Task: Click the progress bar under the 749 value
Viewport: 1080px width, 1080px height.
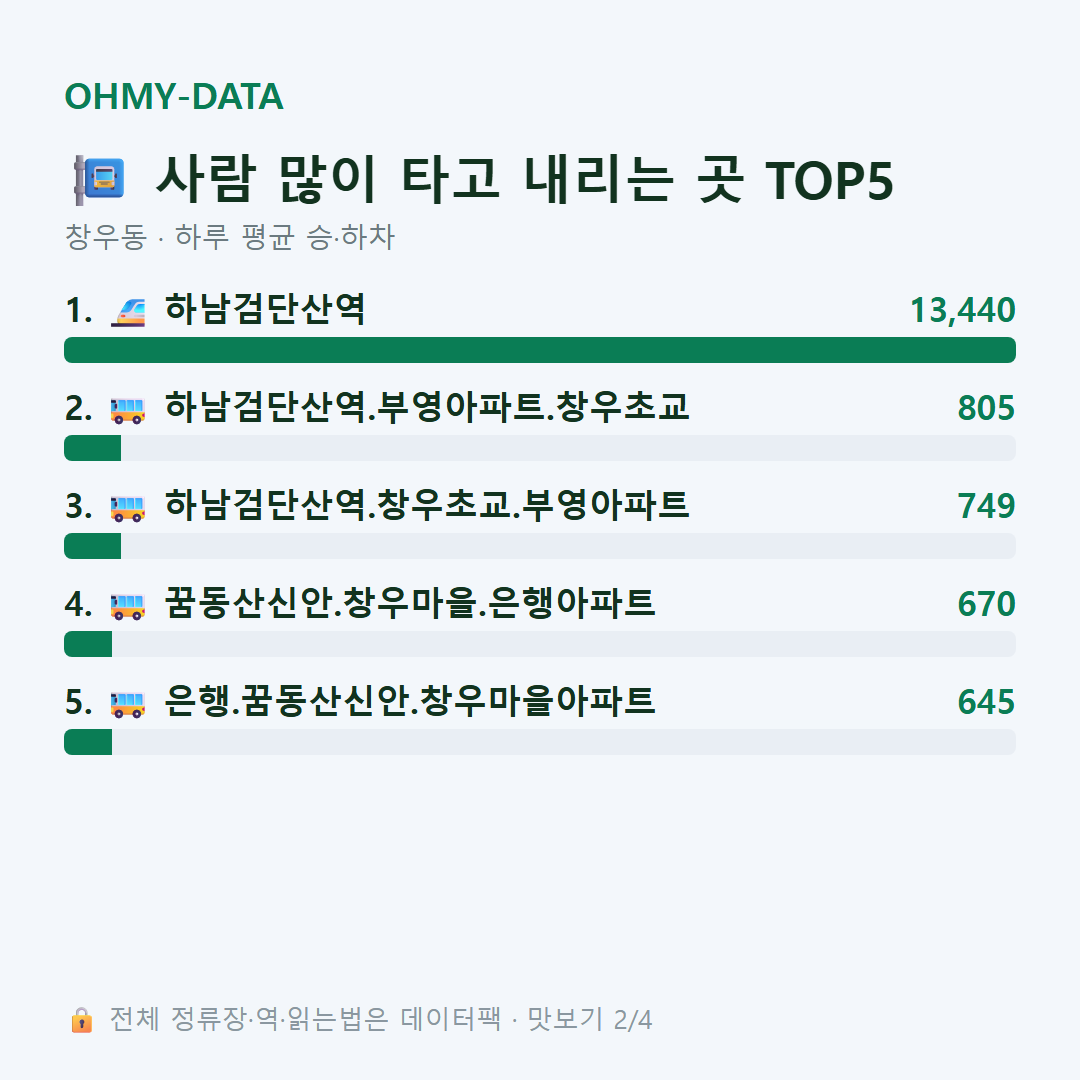Action: point(540,546)
